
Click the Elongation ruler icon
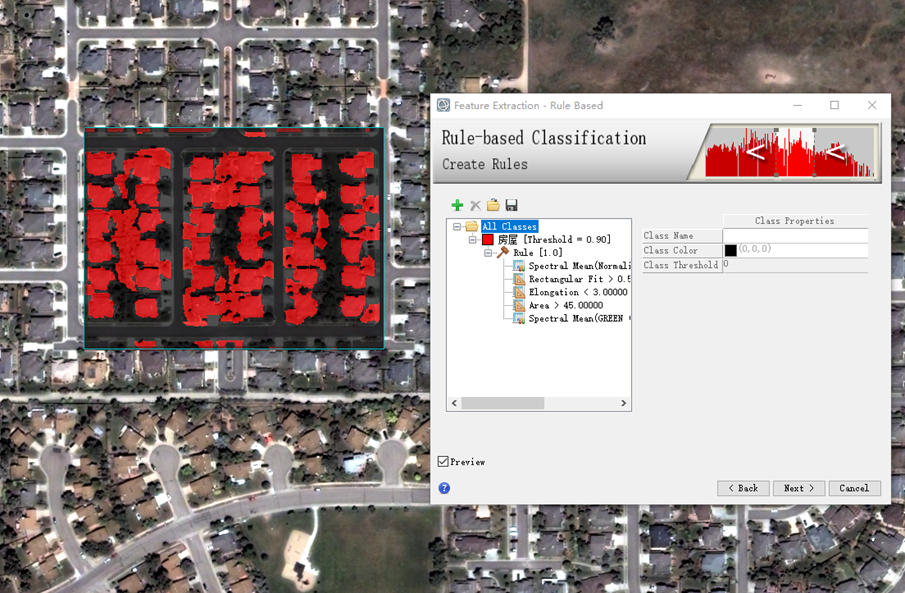(x=519, y=292)
